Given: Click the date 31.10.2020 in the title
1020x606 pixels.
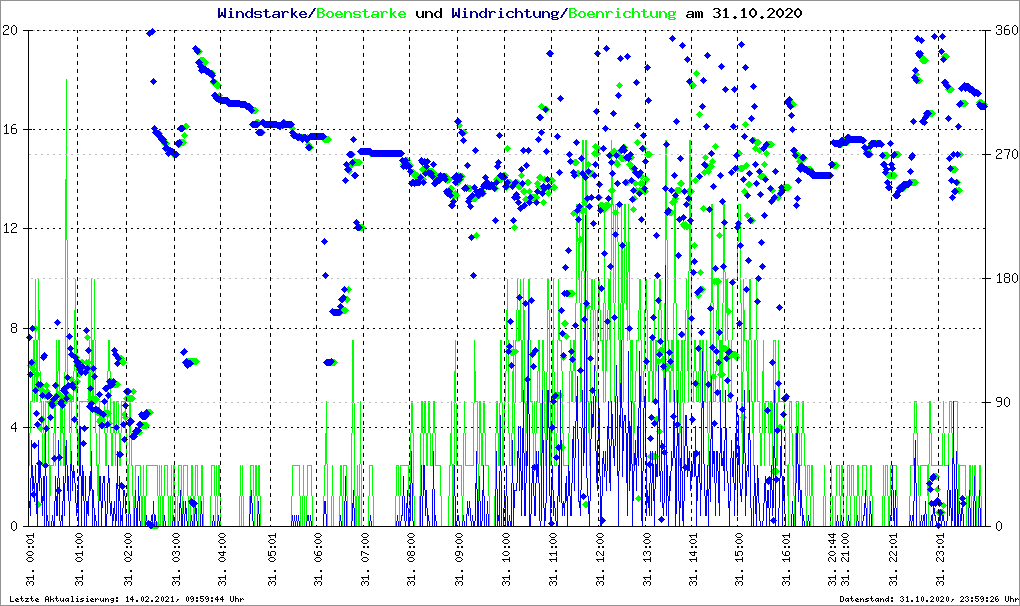Looking at the screenshot, I should click(757, 13).
